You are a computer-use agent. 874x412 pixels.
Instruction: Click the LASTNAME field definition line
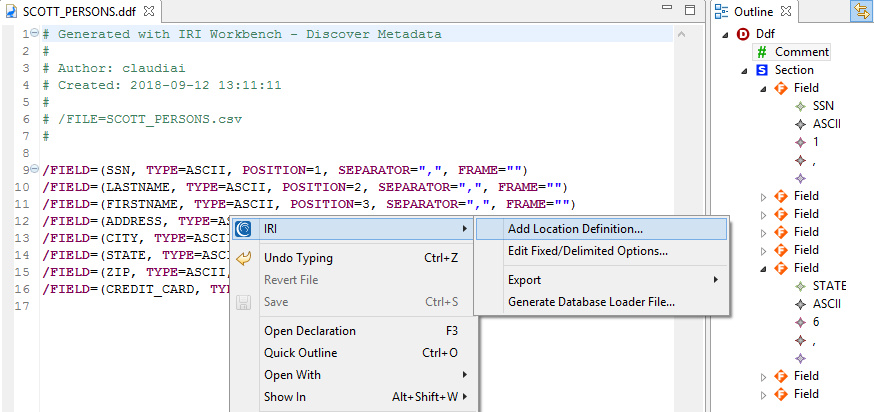(304, 186)
